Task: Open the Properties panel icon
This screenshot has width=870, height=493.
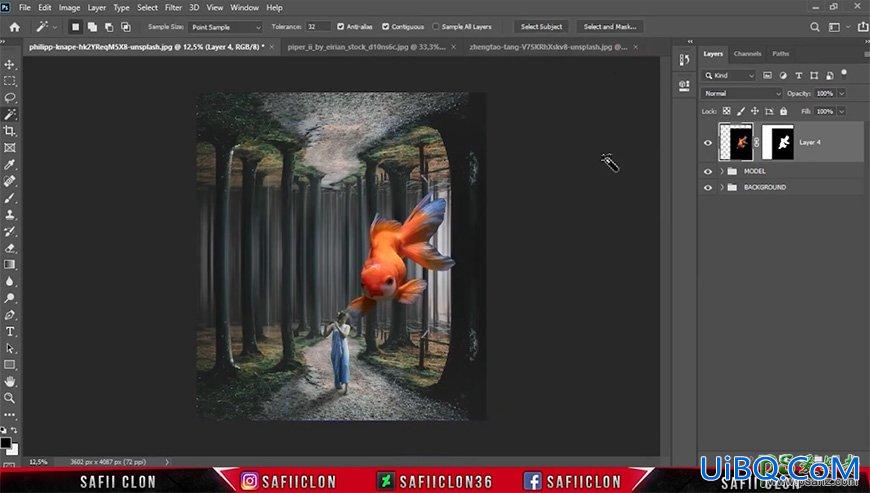Action: point(684,85)
